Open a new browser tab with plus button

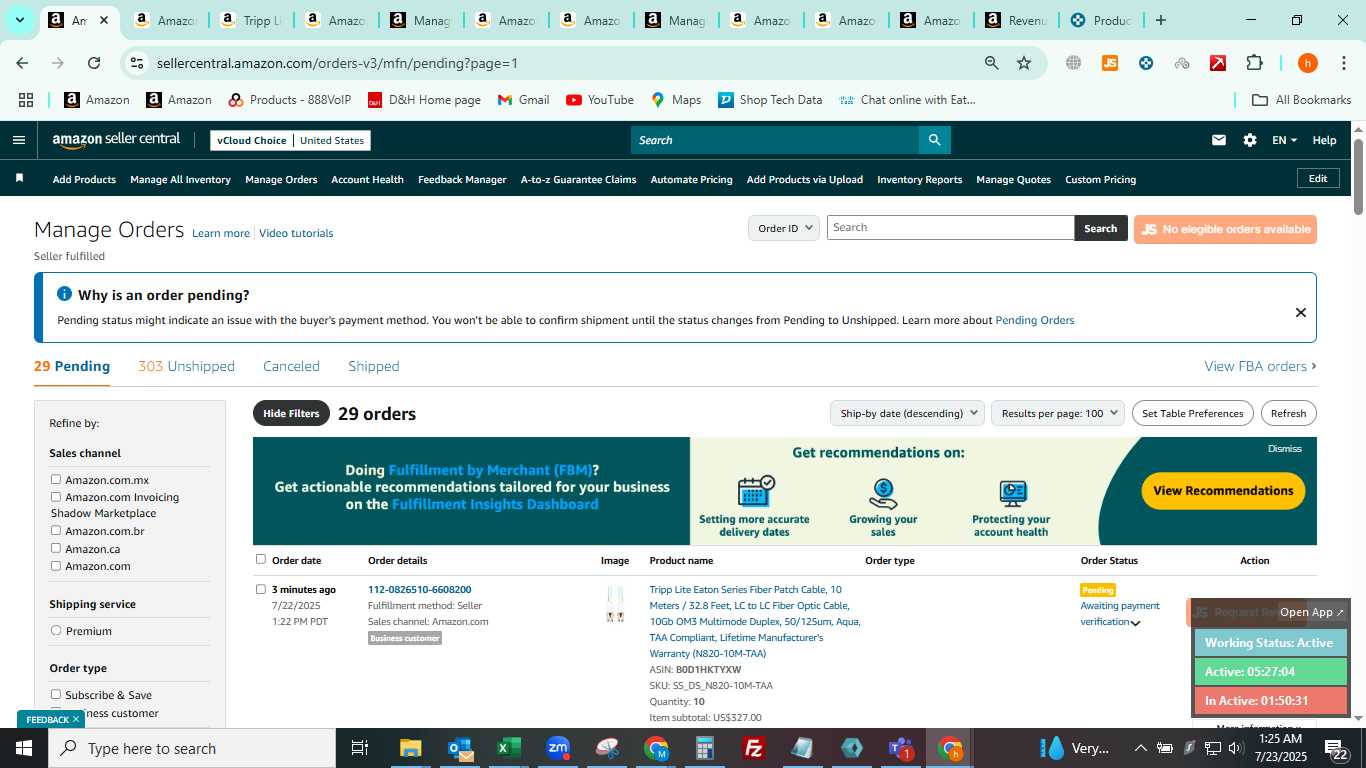coord(1160,20)
